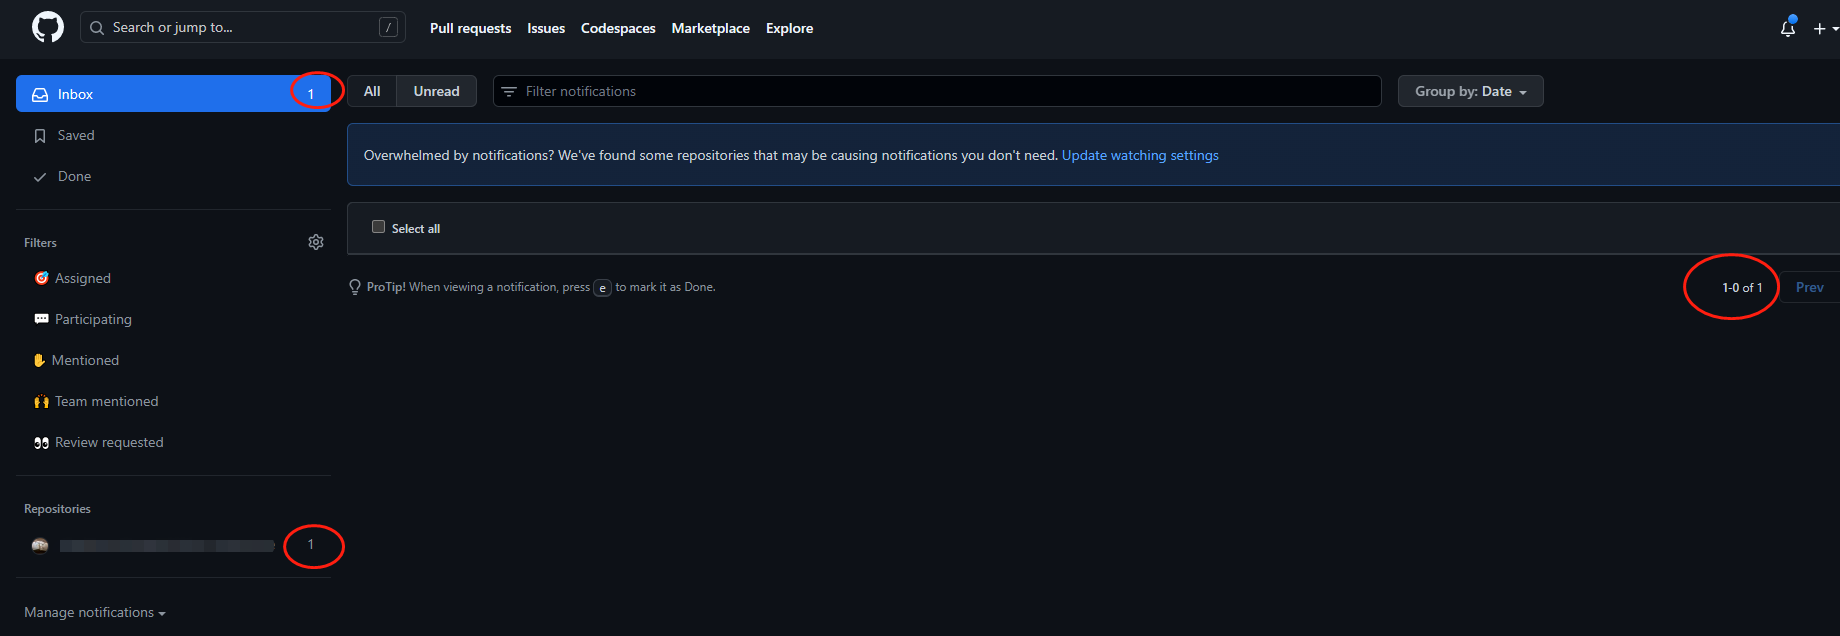Click the Search or jump to field
Image resolution: width=1840 pixels, height=636 pixels.
(243, 27)
